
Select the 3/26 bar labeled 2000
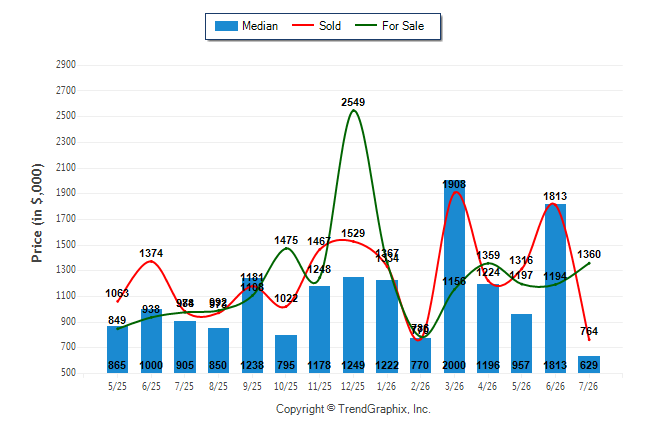[454, 277]
